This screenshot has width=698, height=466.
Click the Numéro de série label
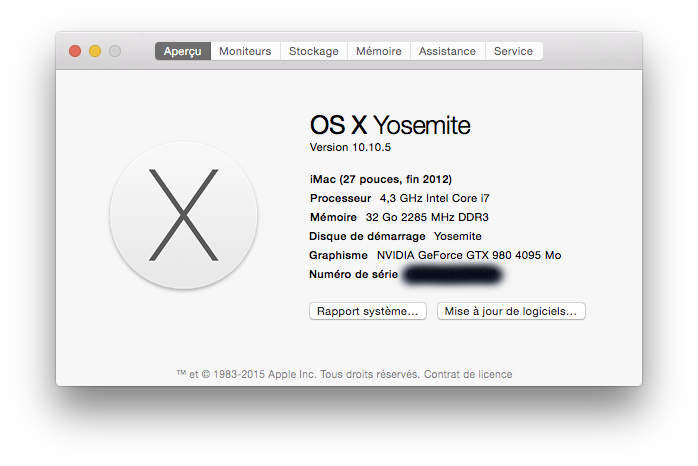pyautogui.click(x=353, y=274)
